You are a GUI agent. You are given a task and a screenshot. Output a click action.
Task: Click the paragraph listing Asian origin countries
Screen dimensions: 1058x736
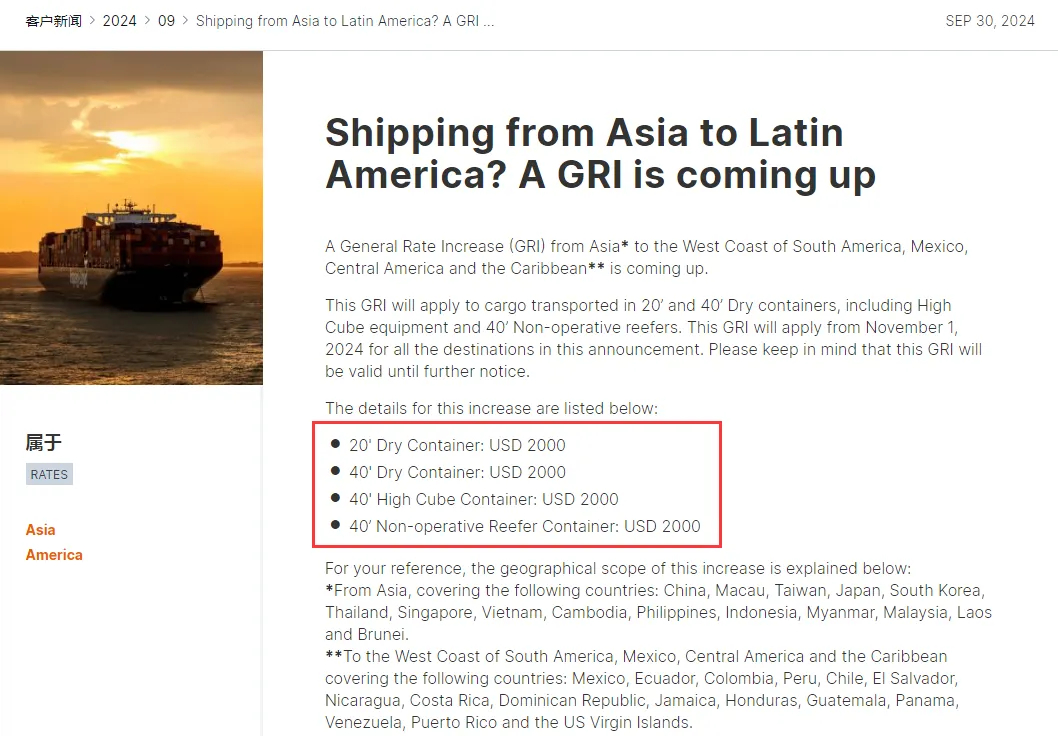(x=659, y=612)
